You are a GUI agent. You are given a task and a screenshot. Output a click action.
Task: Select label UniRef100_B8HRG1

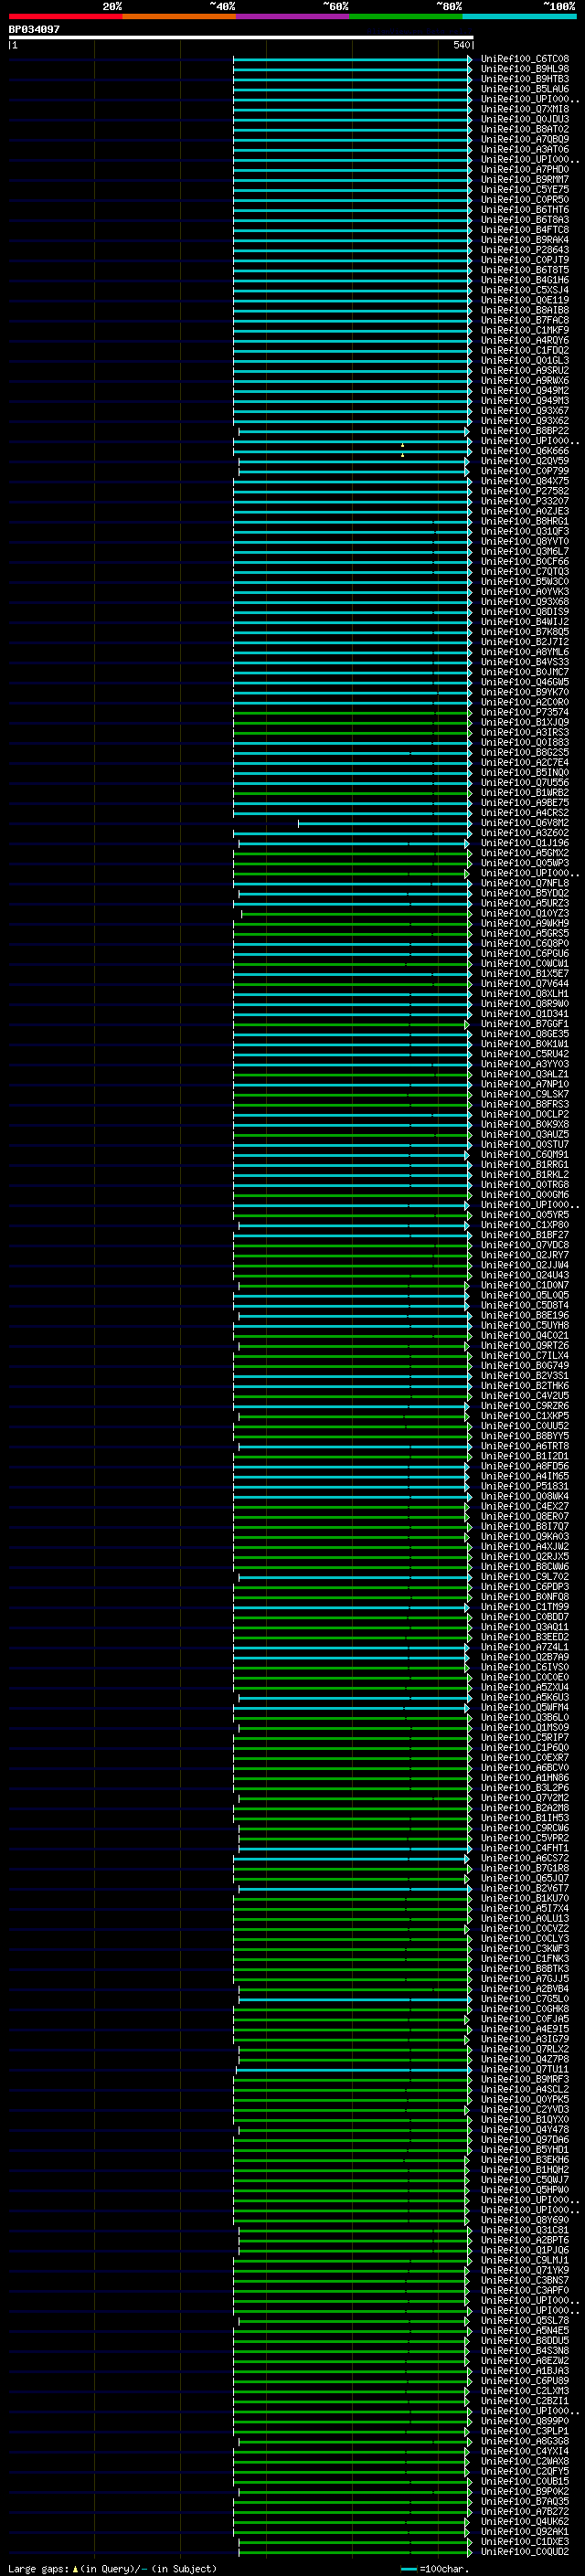point(524,521)
